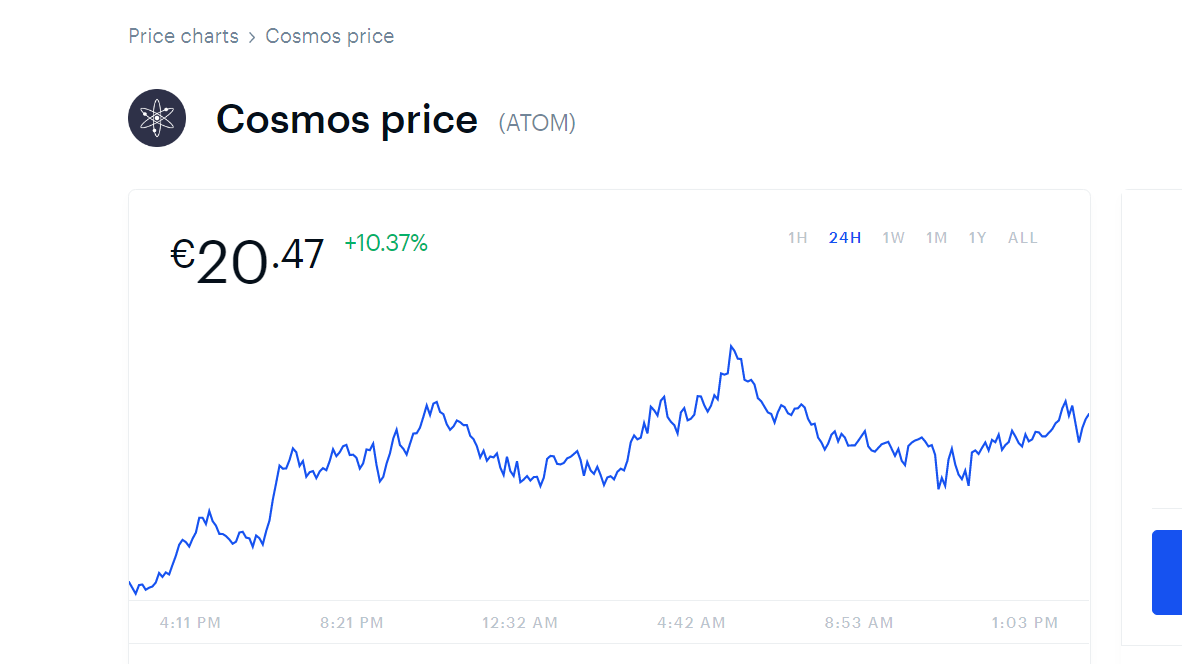
Task: Switch to the 1M time range
Action: 936,238
